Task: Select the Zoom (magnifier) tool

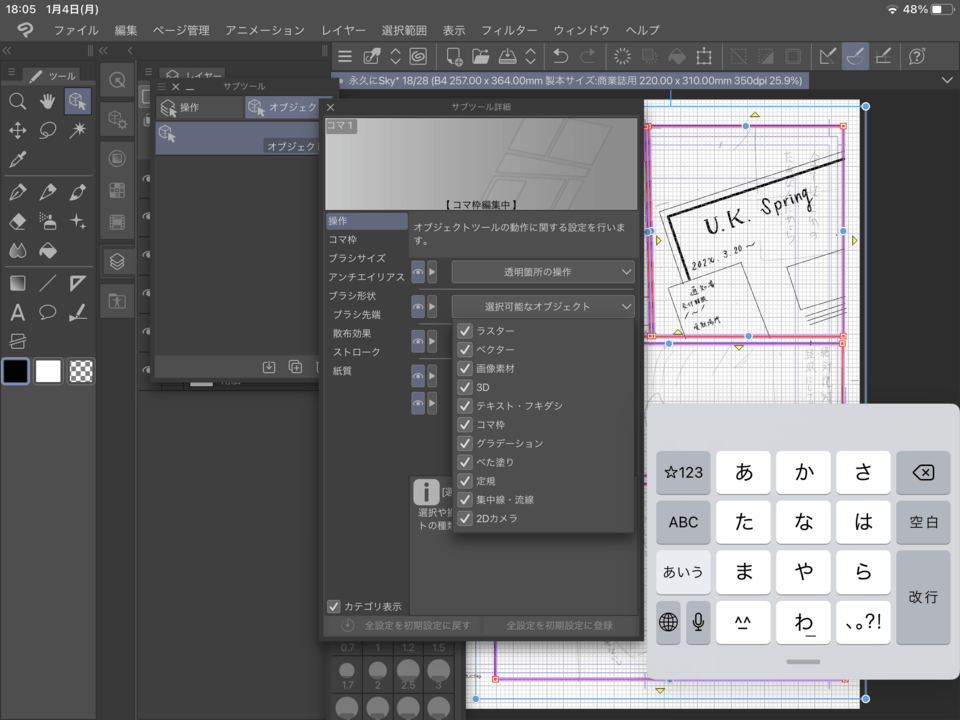Action: click(19, 100)
